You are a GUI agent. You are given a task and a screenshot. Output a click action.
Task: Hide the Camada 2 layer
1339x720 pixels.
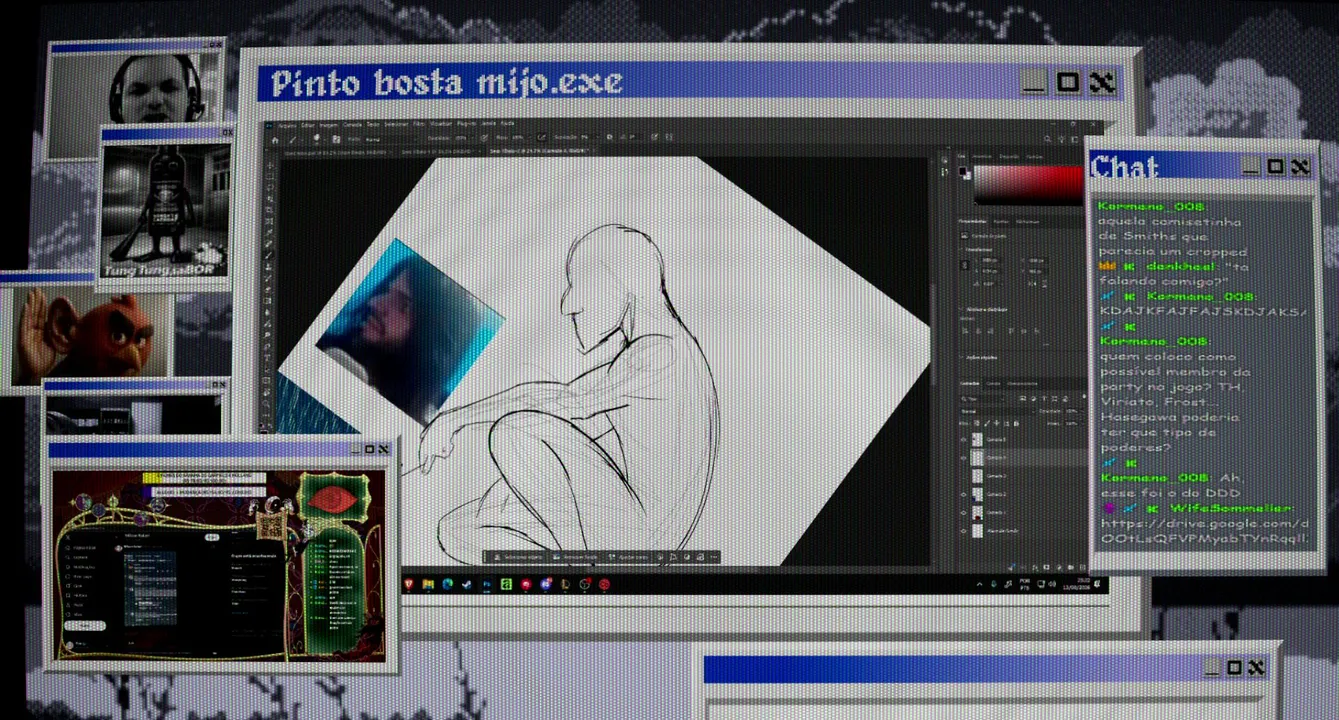(x=964, y=494)
